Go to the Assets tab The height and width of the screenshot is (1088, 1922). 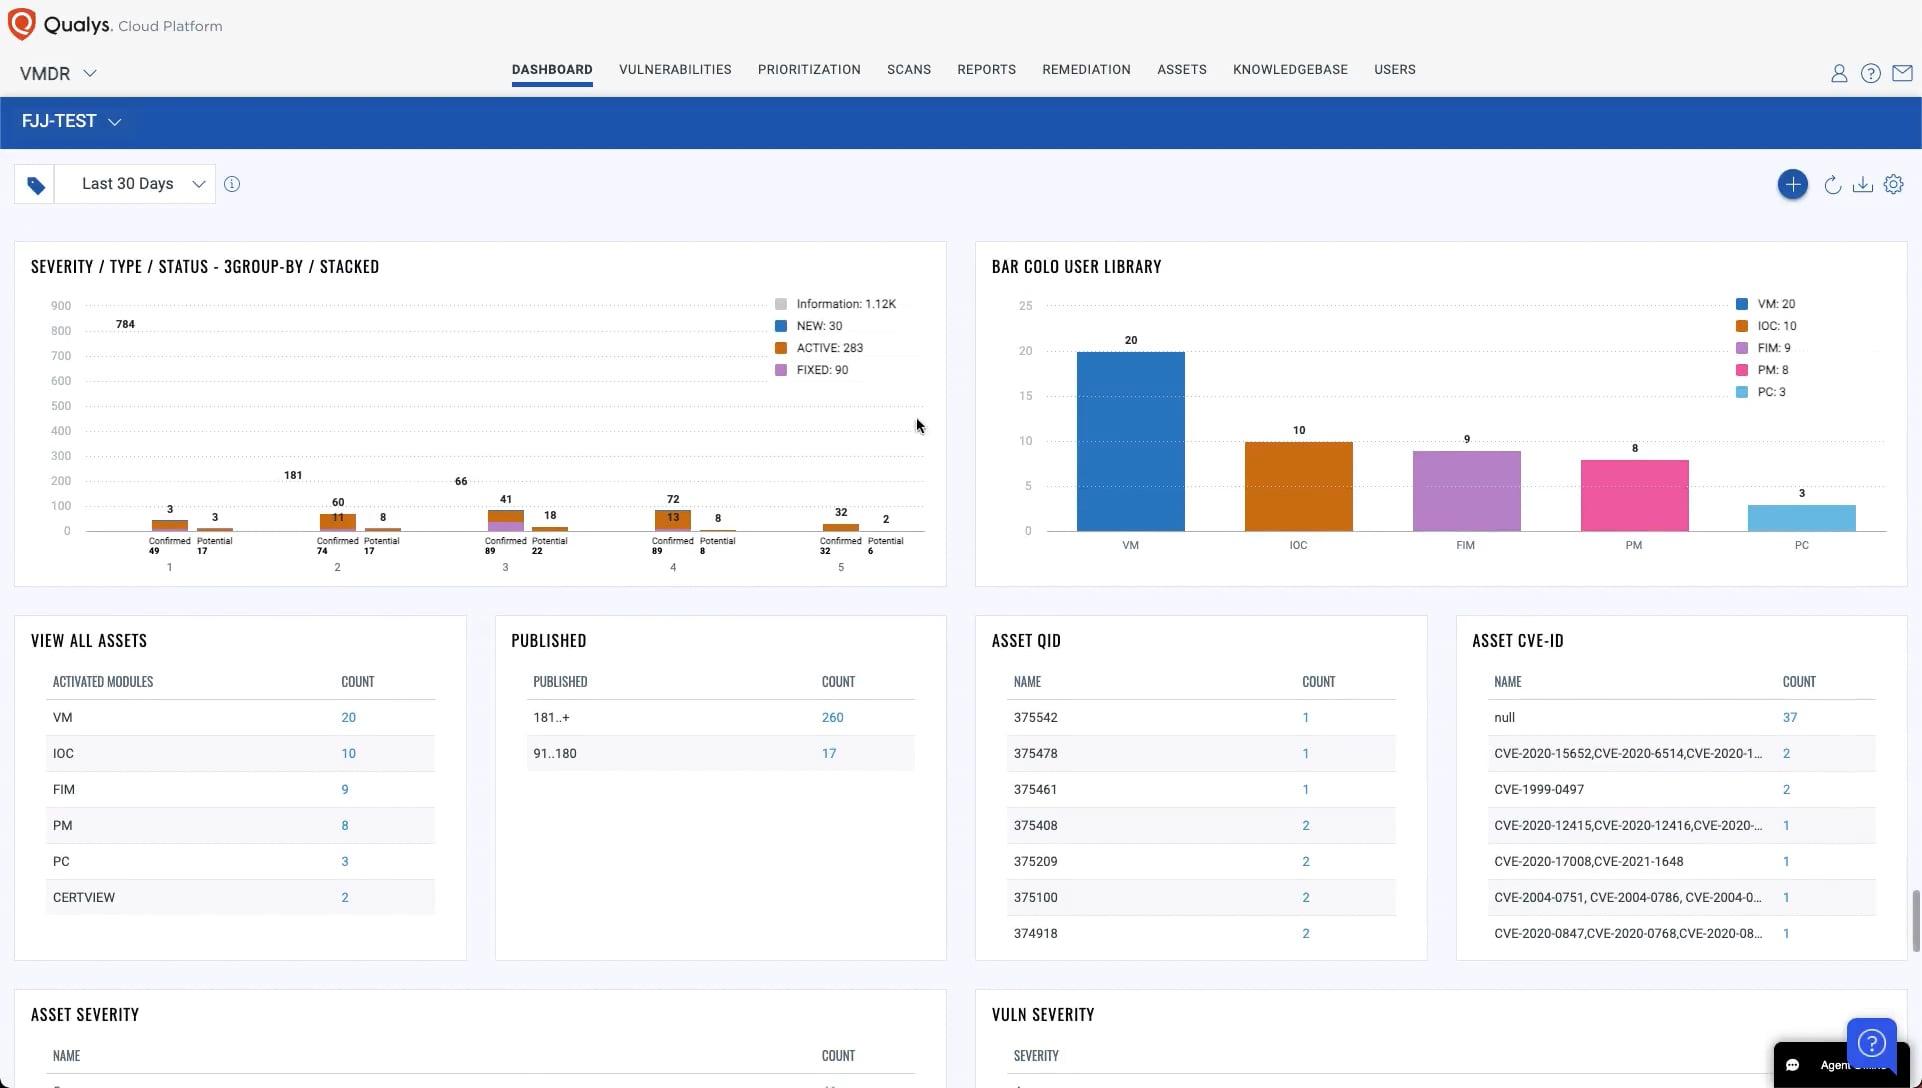point(1182,70)
